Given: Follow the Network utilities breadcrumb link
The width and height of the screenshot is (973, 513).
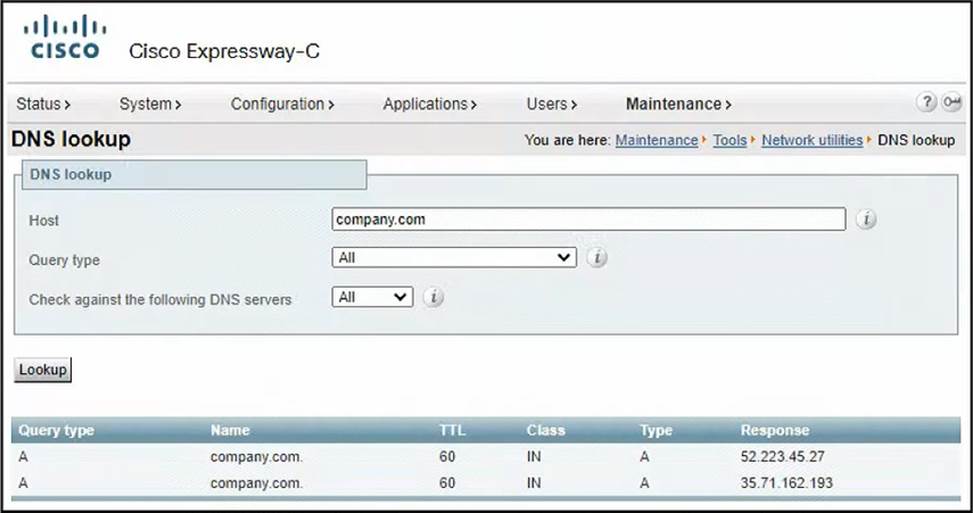Looking at the screenshot, I should (812, 141).
